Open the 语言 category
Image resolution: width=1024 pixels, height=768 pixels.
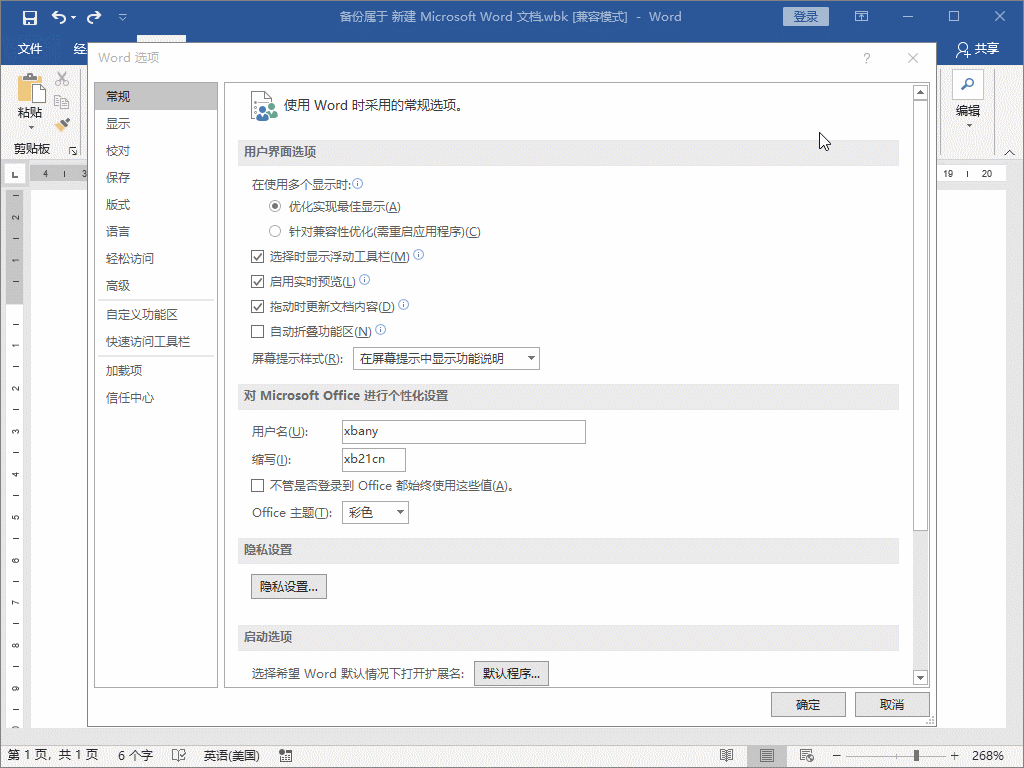point(156,231)
